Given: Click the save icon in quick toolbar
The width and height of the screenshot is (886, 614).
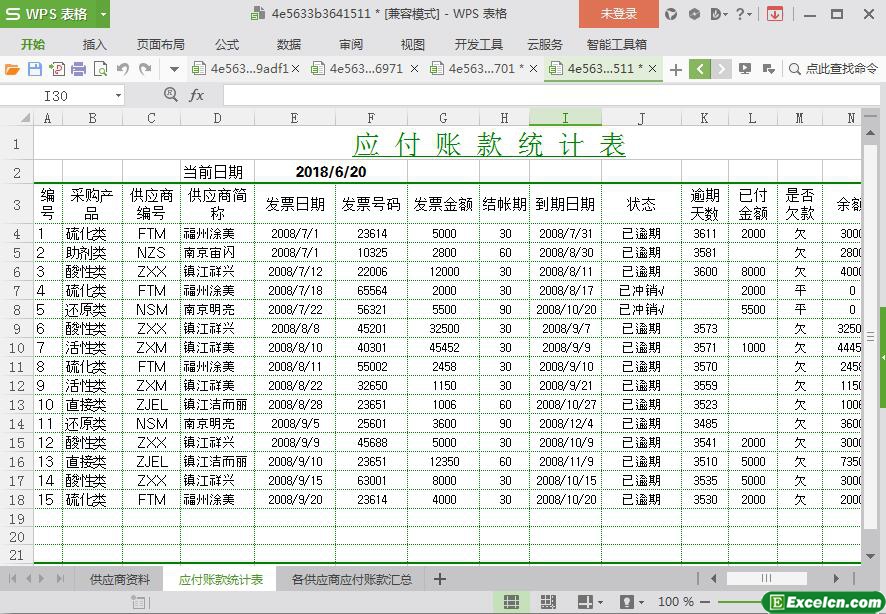Looking at the screenshot, I should [35, 69].
